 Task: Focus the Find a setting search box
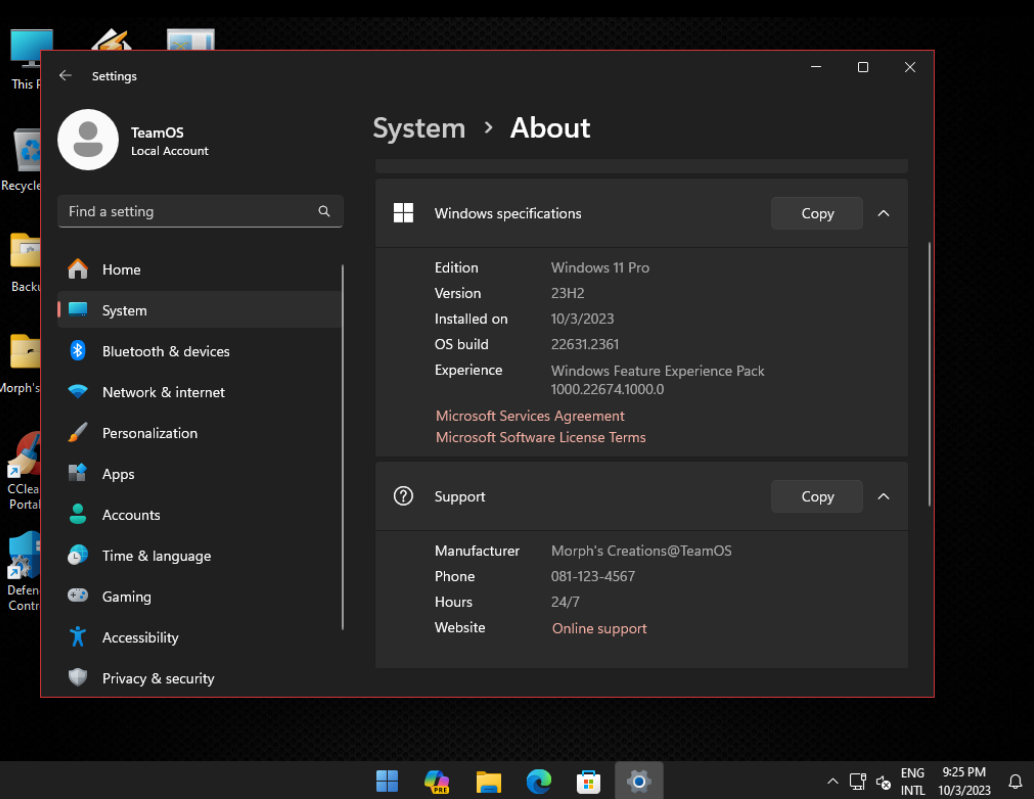(200, 211)
